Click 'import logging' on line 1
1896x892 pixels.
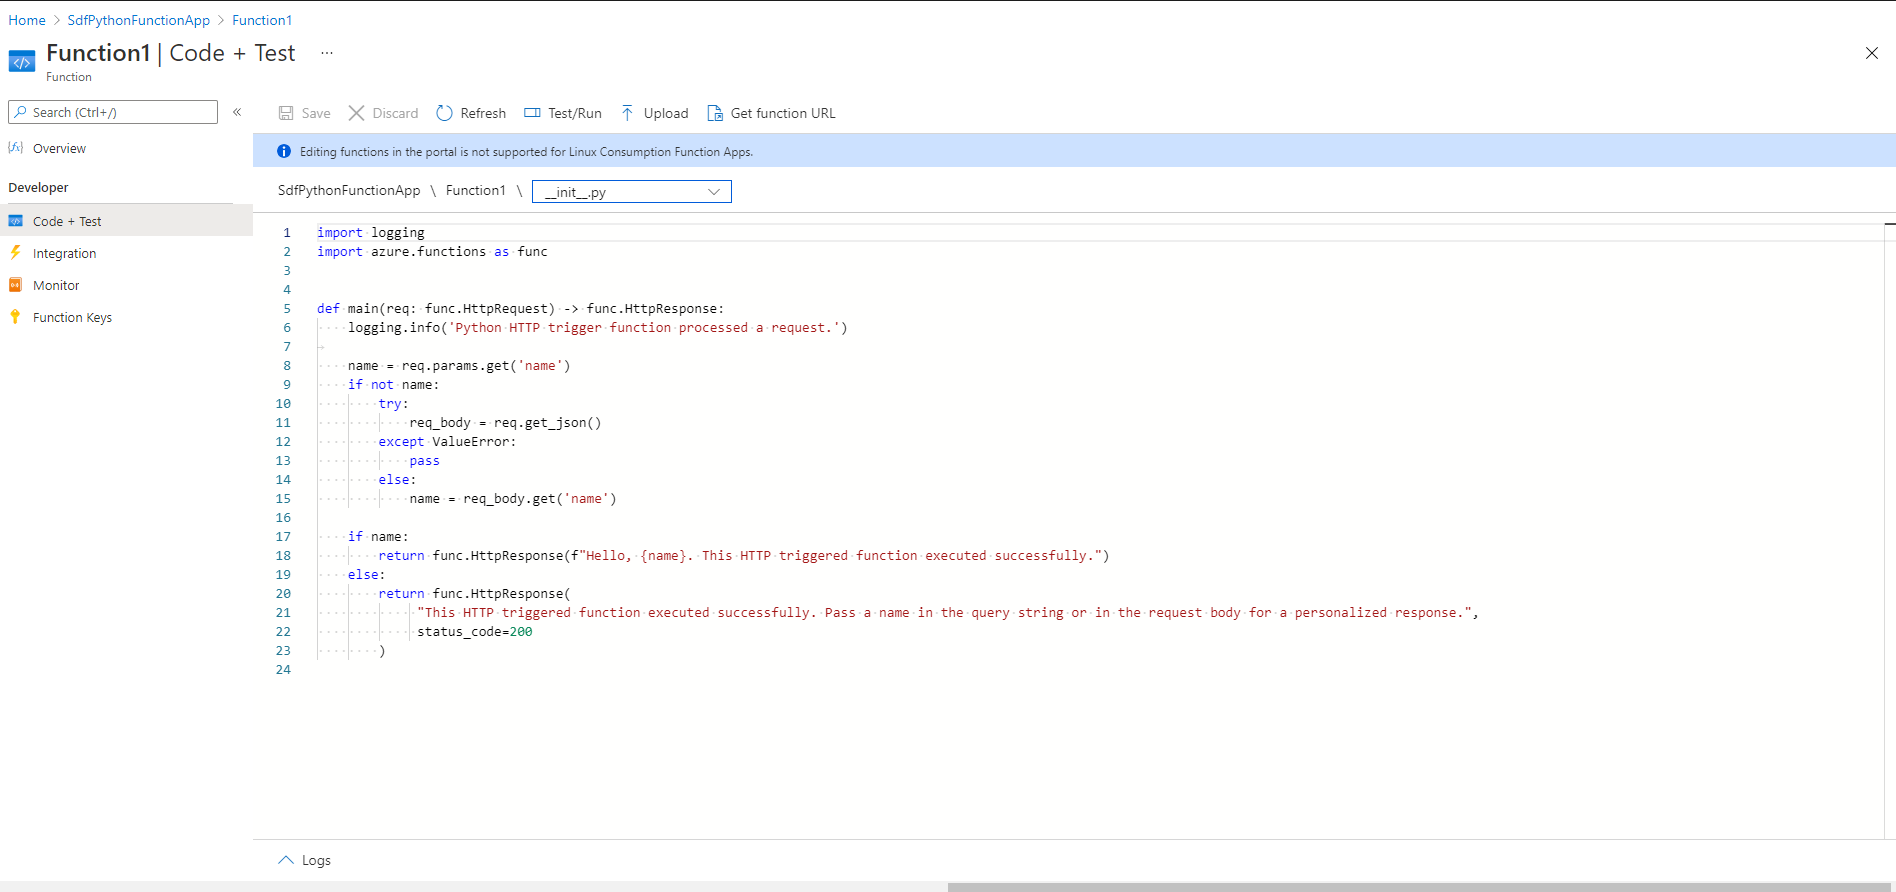point(371,232)
